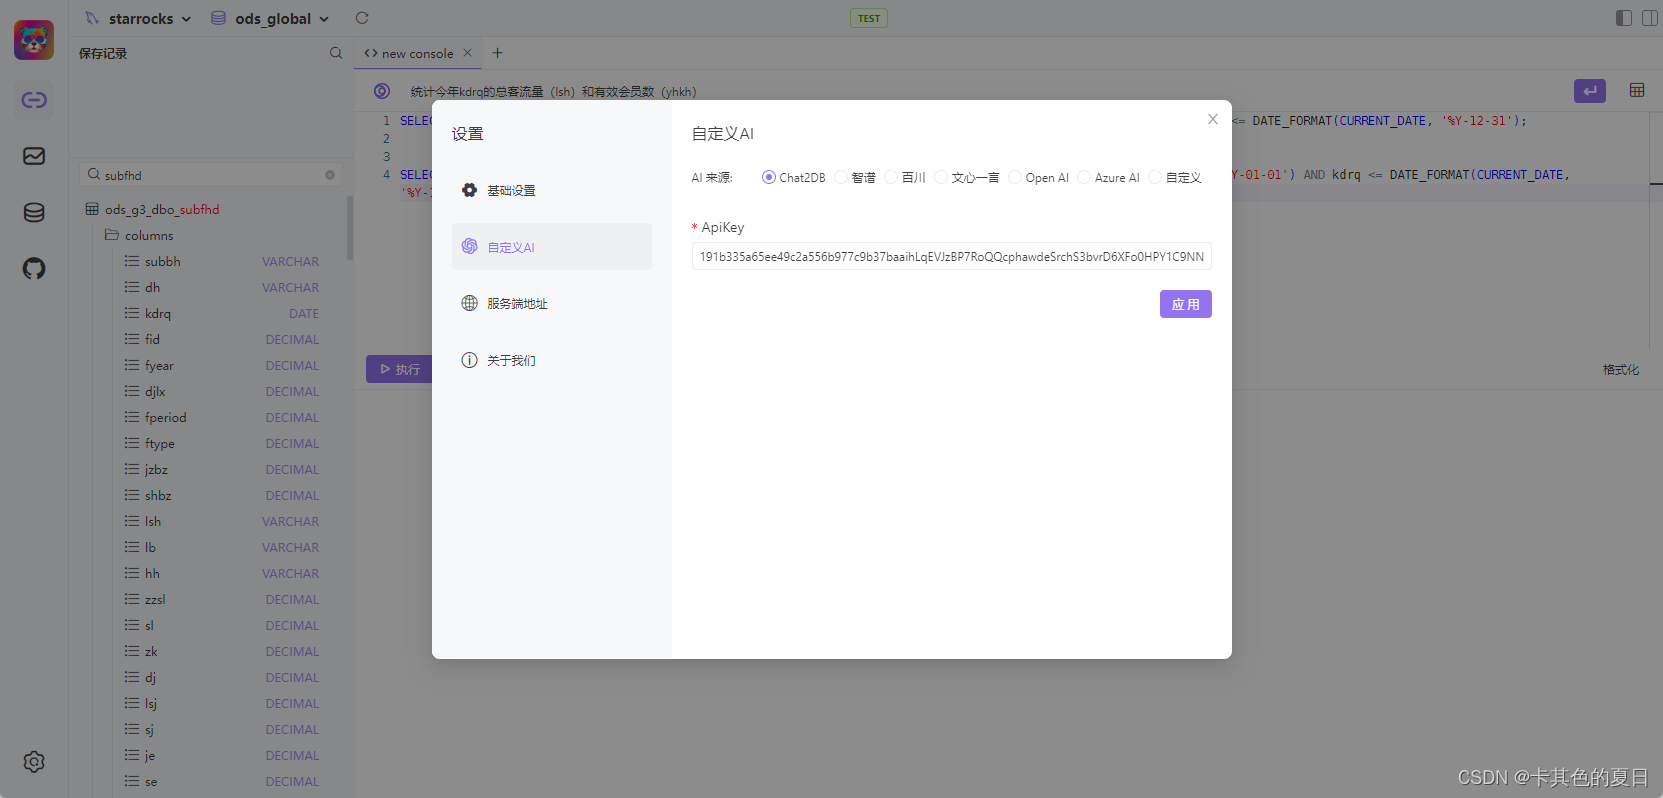Click the search icon next to 保存记录
Viewport: 1663px width, 798px height.
[x=336, y=53]
